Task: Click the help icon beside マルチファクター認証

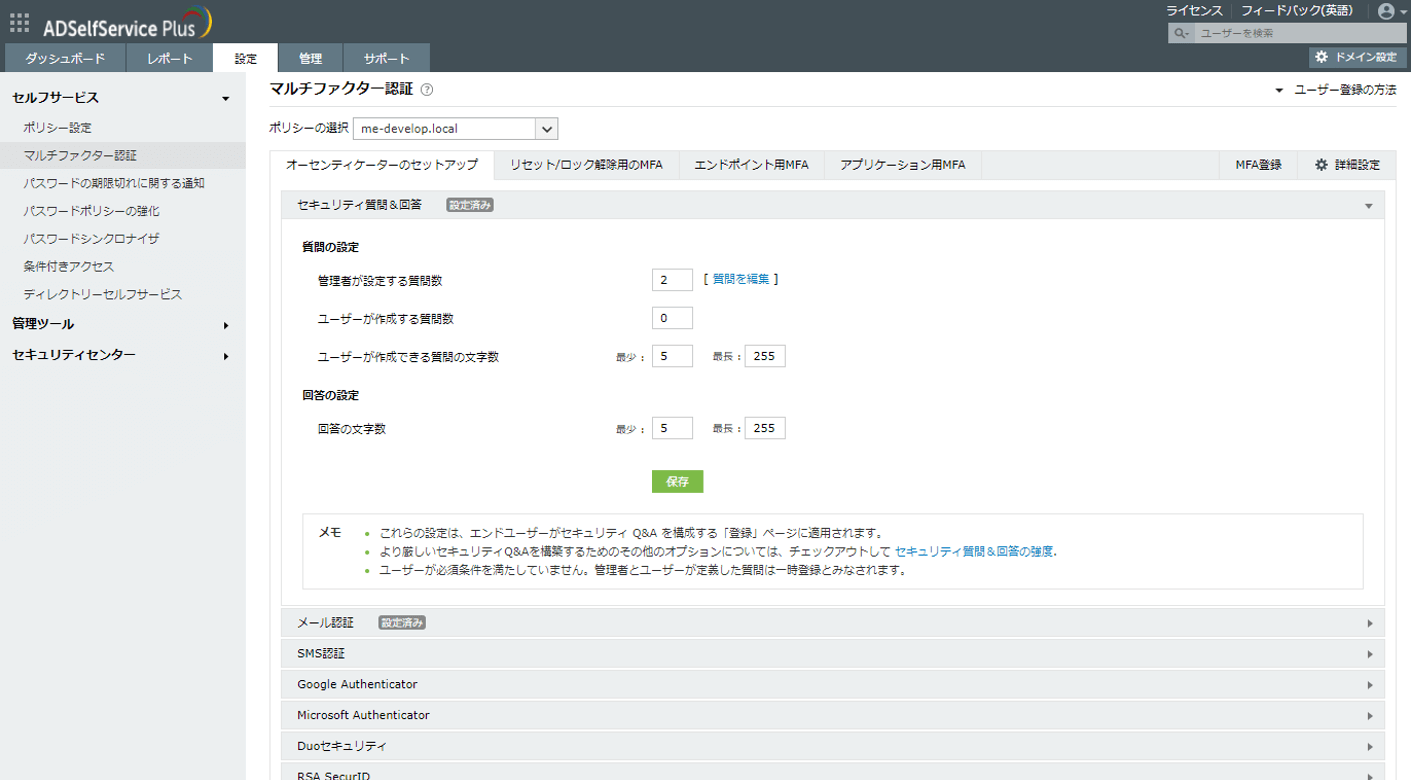Action: (428, 89)
